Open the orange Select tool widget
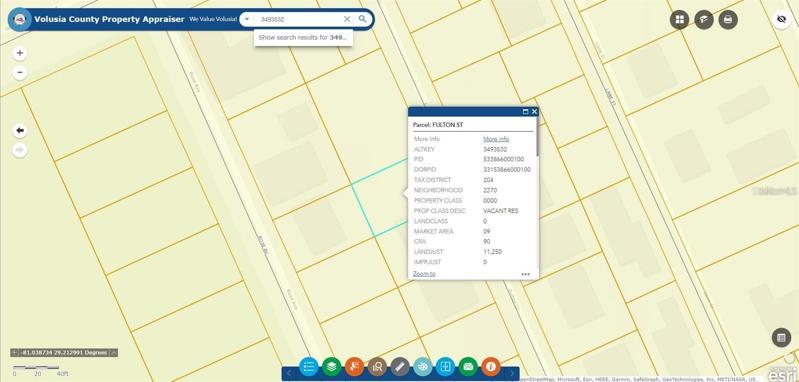Image resolution: width=799 pixels, height=382 pixels. [355, 366]
